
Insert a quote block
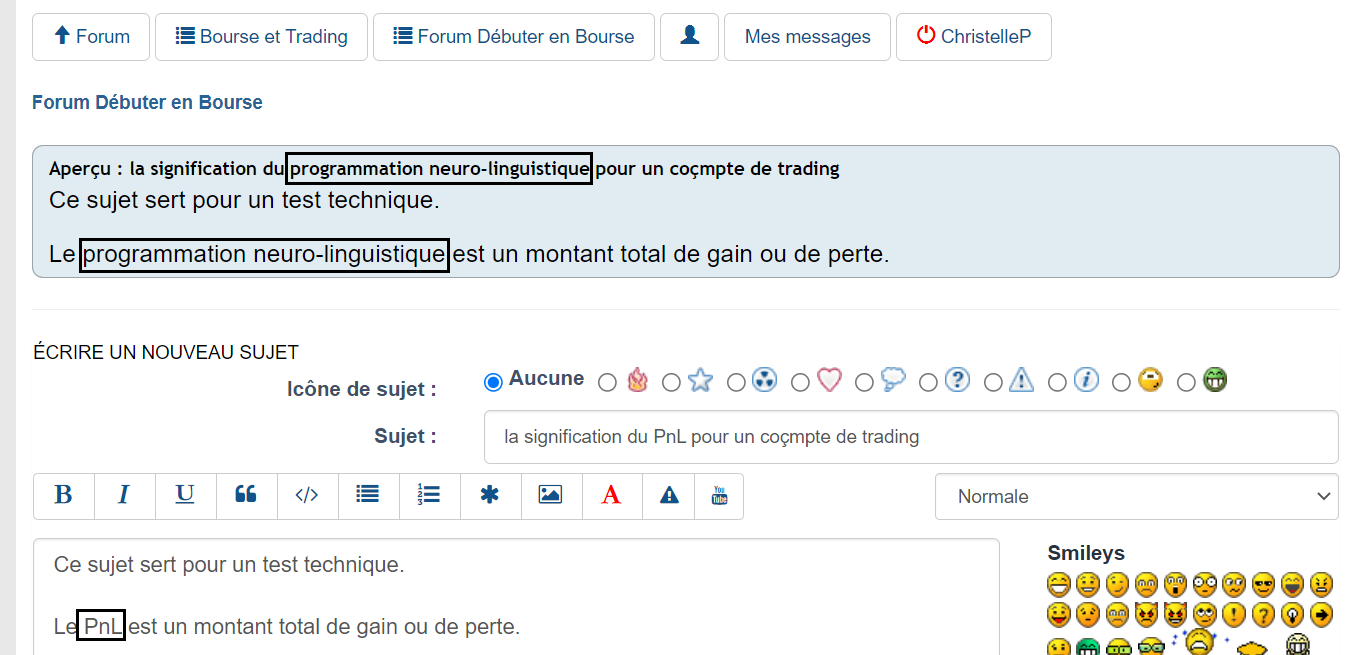pyautogui.click(x=246, y=496)
